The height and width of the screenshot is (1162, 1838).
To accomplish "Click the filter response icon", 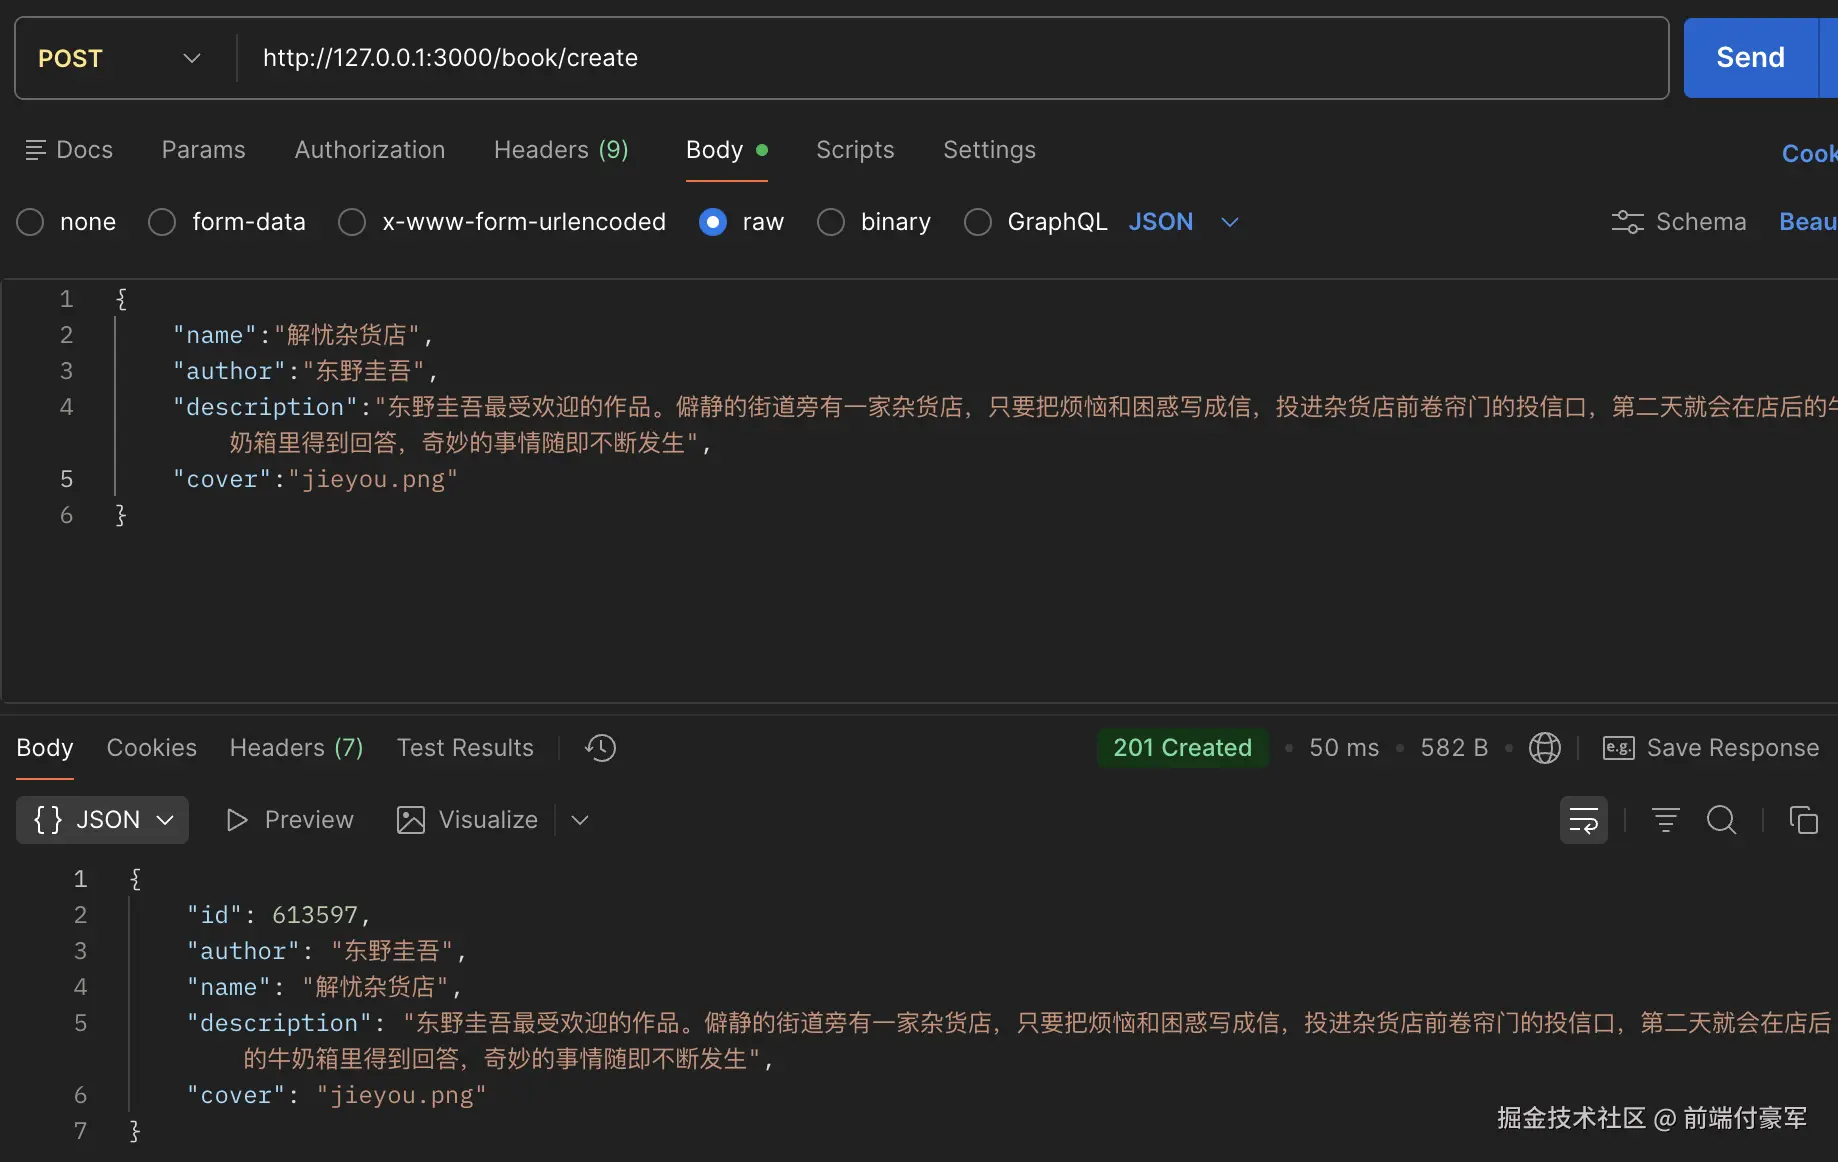I will pos(1665,820).
